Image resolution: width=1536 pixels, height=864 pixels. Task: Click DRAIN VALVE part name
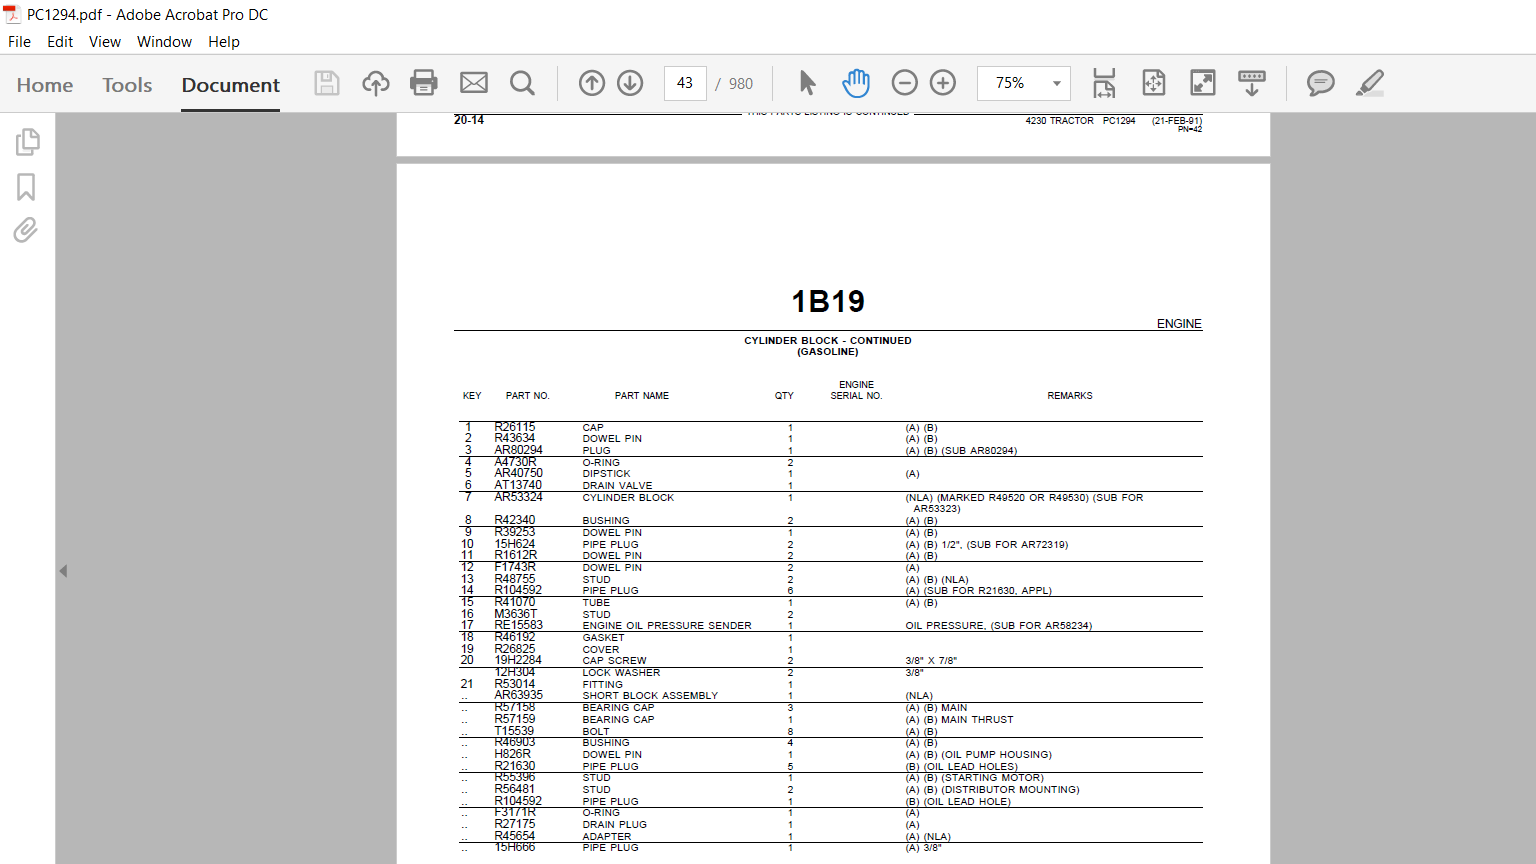point(617,486)
